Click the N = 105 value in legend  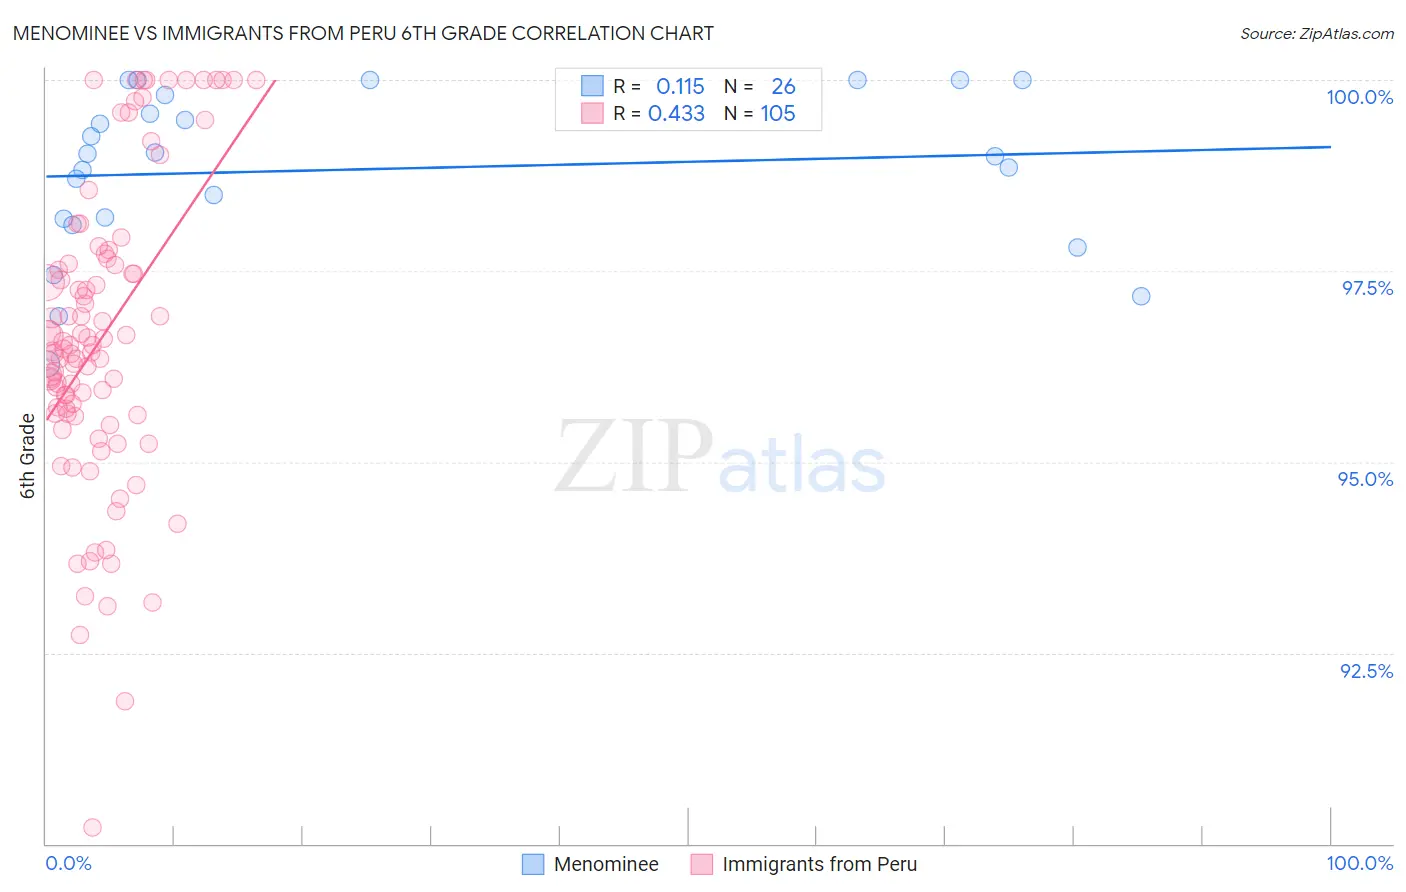pos(760,113)
